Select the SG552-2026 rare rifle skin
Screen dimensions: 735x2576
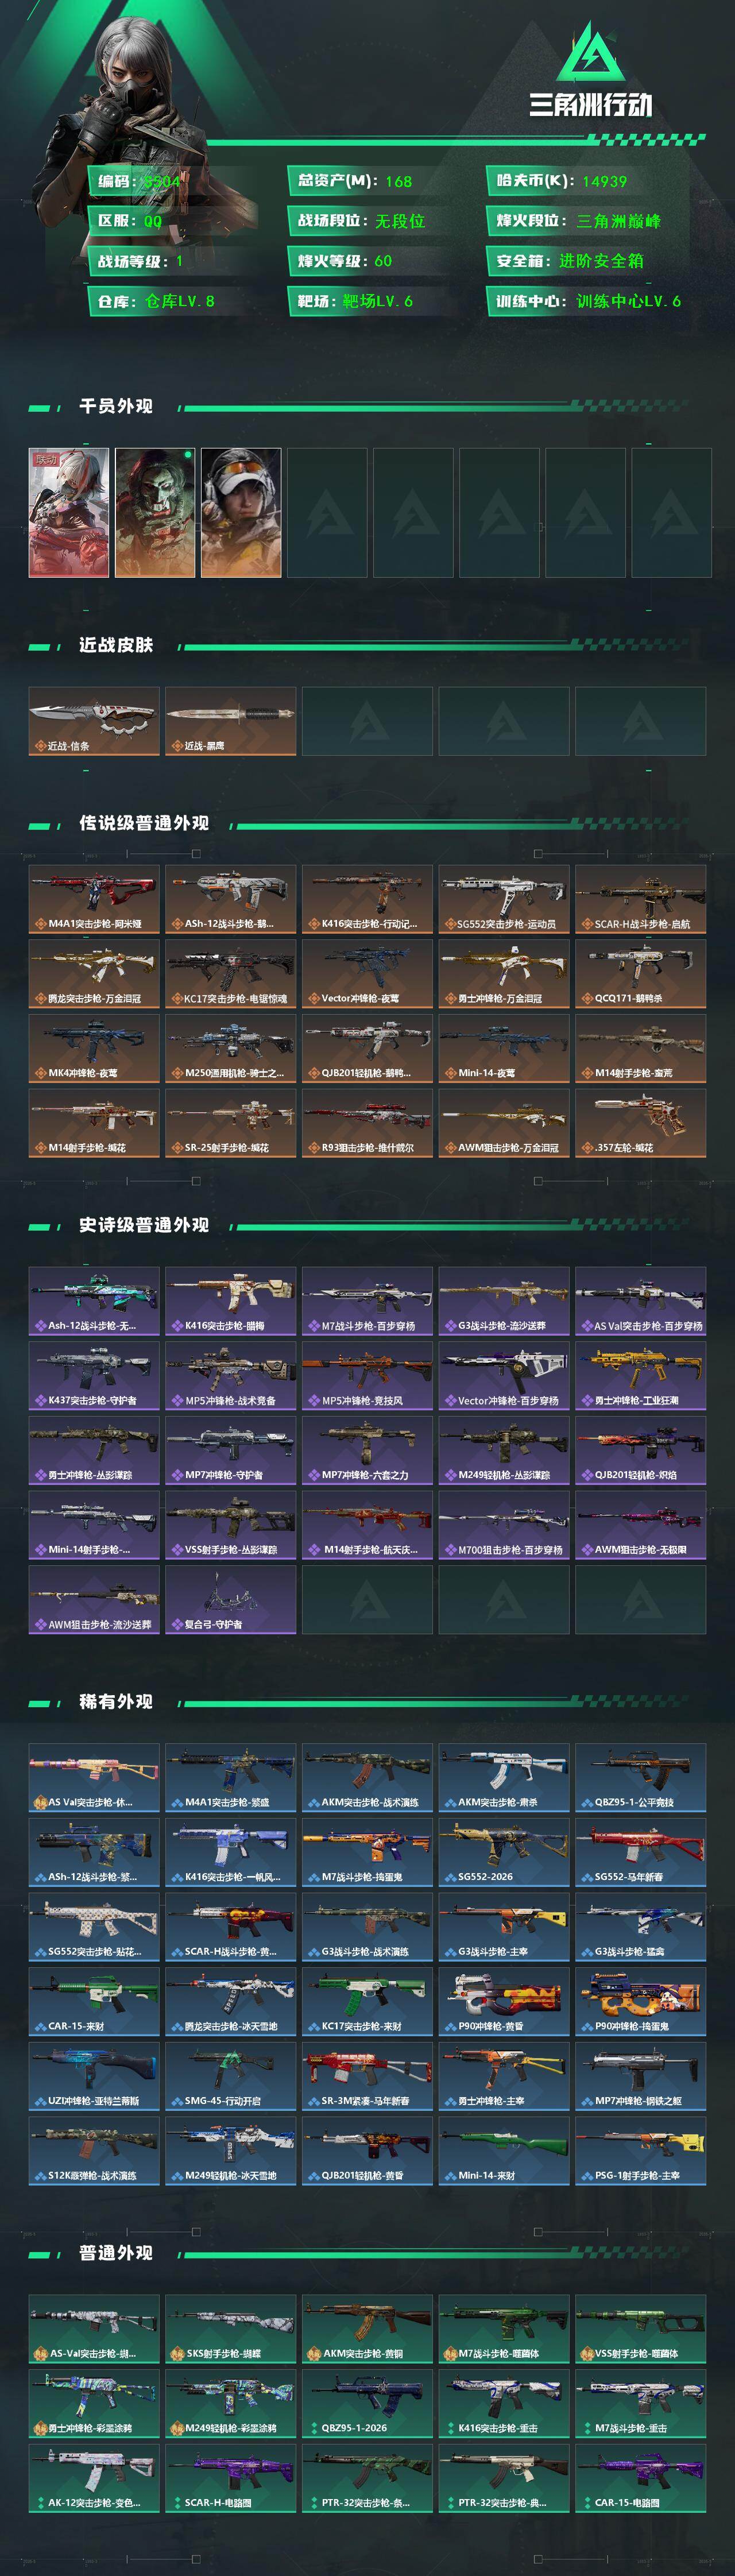tap(504, 1852)
